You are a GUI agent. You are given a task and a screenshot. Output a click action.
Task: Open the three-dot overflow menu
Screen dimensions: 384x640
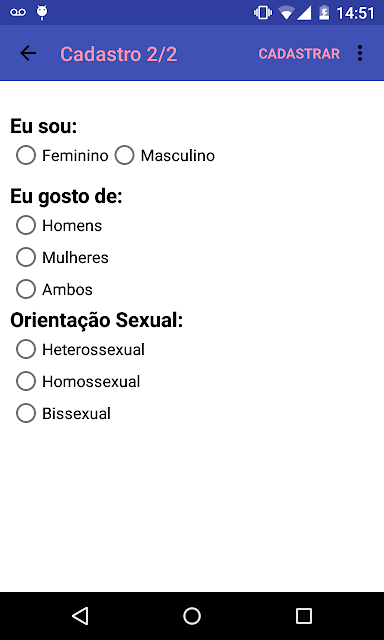coord(360,53)
